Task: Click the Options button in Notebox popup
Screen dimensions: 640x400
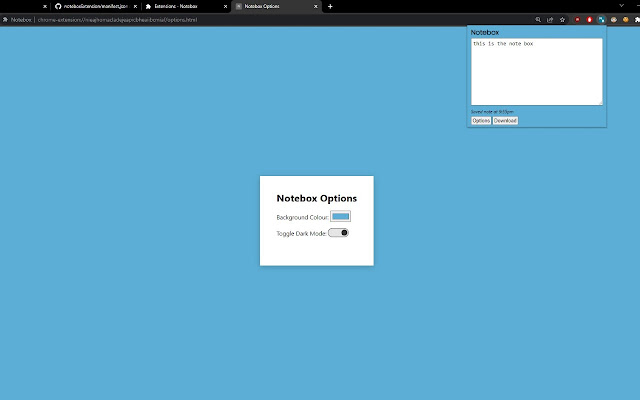Action: click(x=481, y=121)
